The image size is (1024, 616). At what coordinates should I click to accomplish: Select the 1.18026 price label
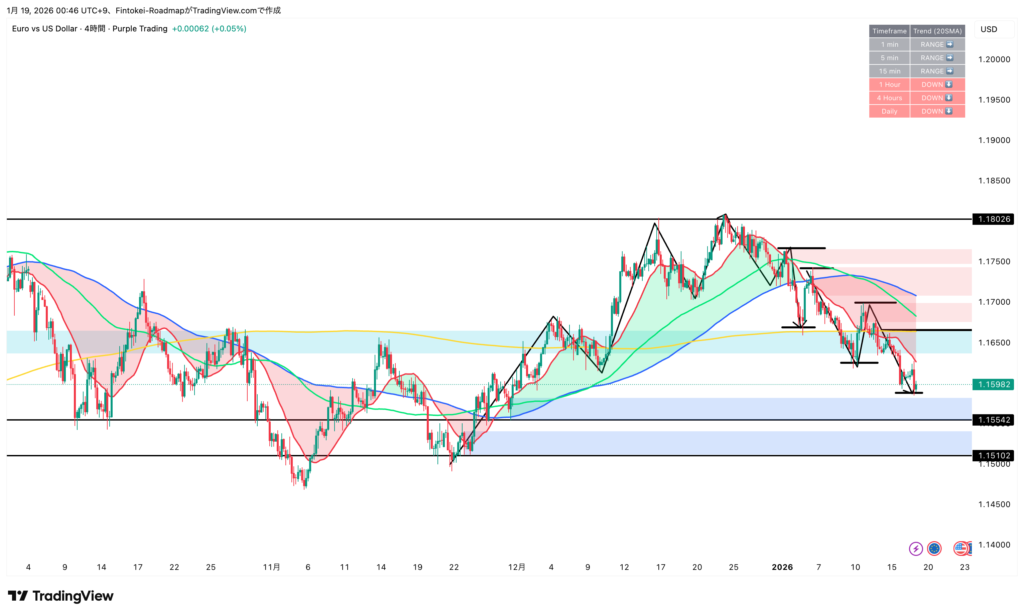(992, 219)
